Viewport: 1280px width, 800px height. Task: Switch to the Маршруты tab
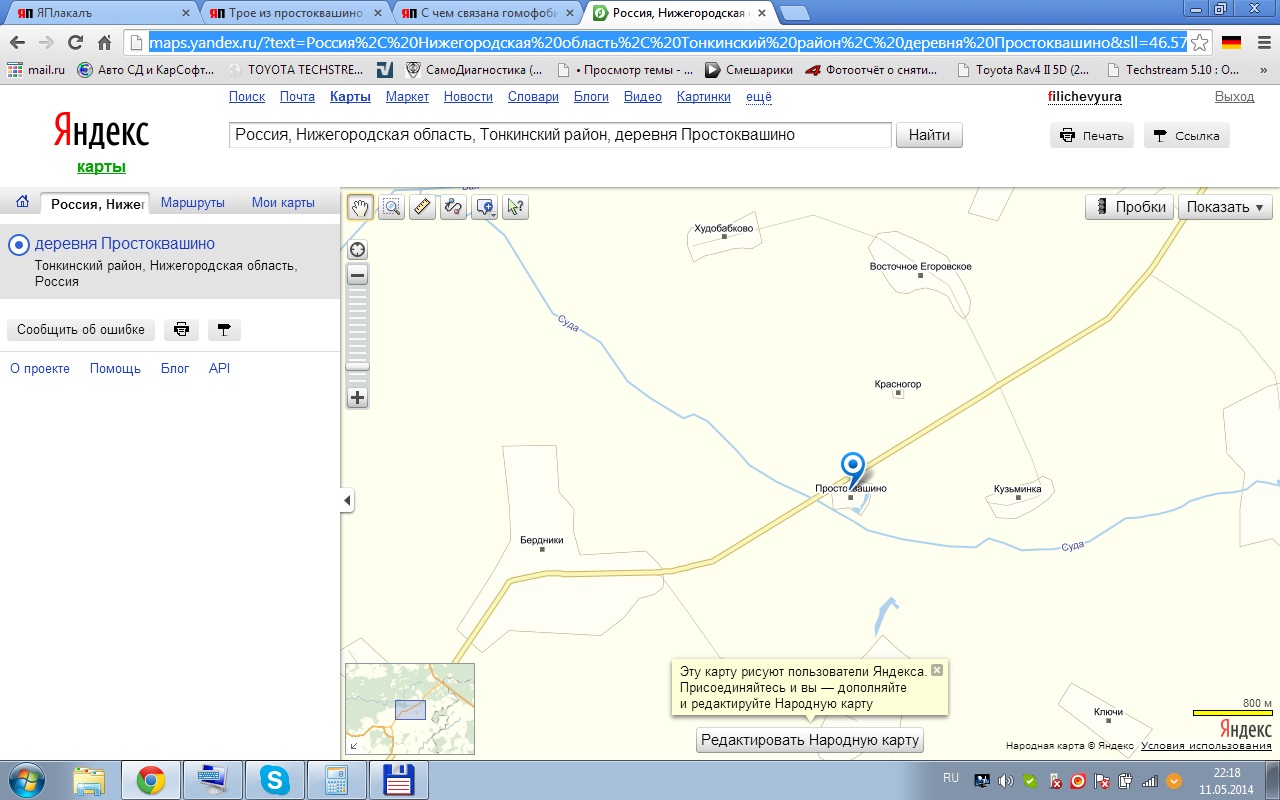pos(193,202)
